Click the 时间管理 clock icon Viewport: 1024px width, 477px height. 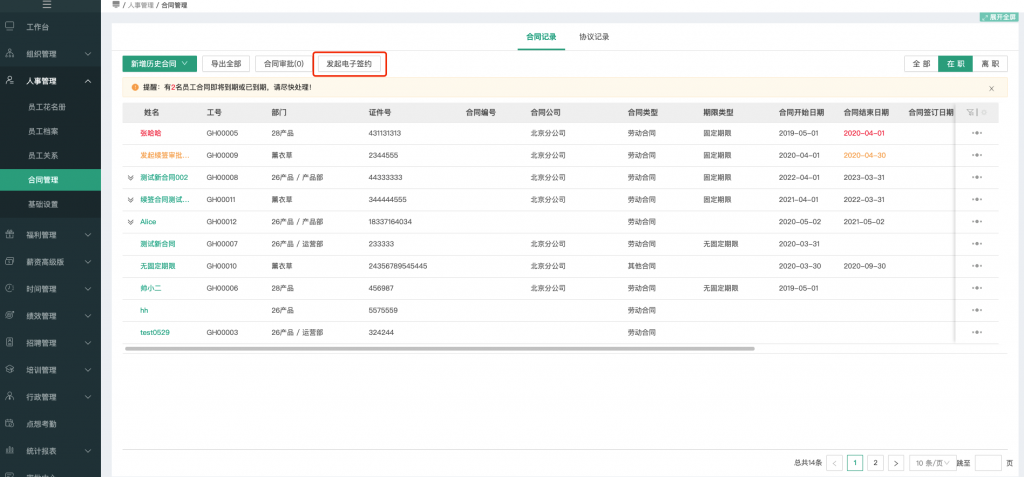[10, 288]
